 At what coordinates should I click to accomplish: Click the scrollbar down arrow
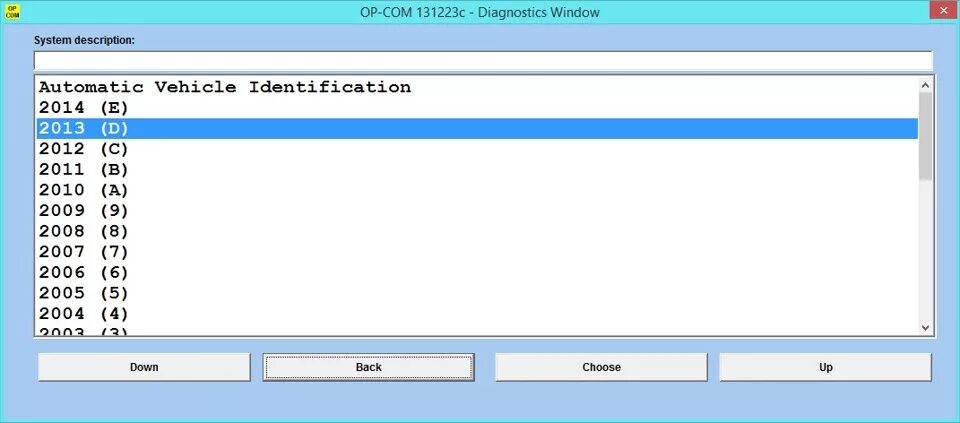click(926, 328)
